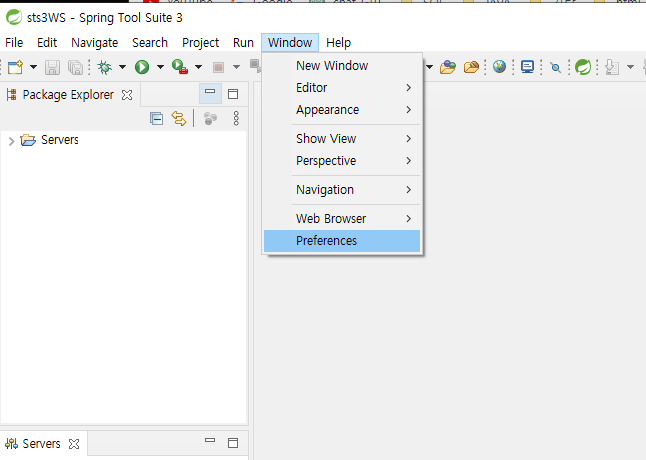Viewport: 646px width, 460px height.
Task: Click the Save toolbar icon
Action: point(52,67)
